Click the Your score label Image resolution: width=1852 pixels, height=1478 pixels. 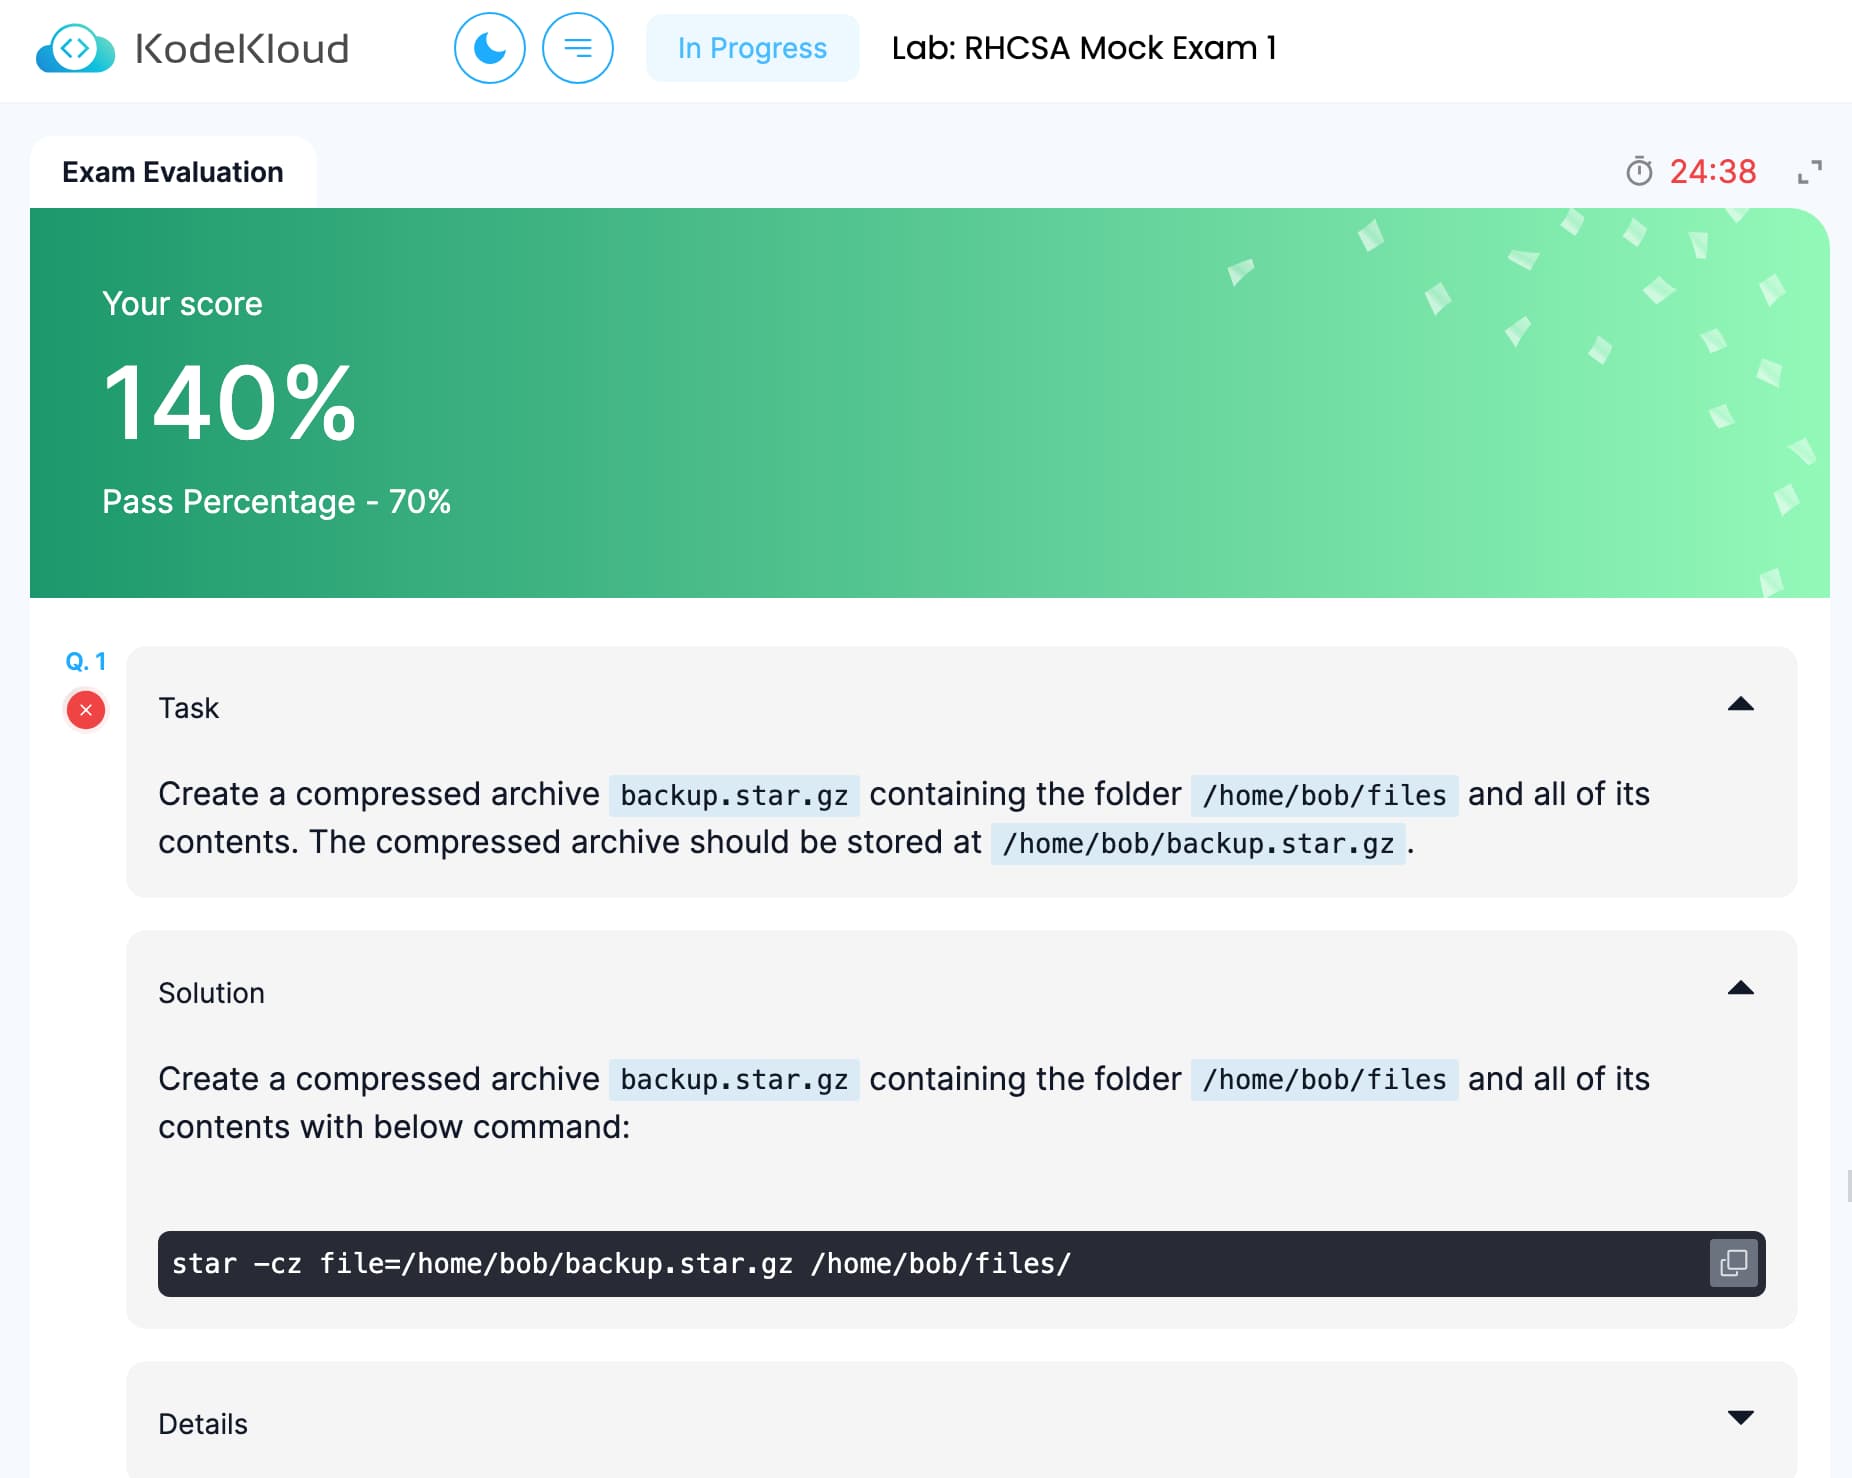tap(182, 303)
